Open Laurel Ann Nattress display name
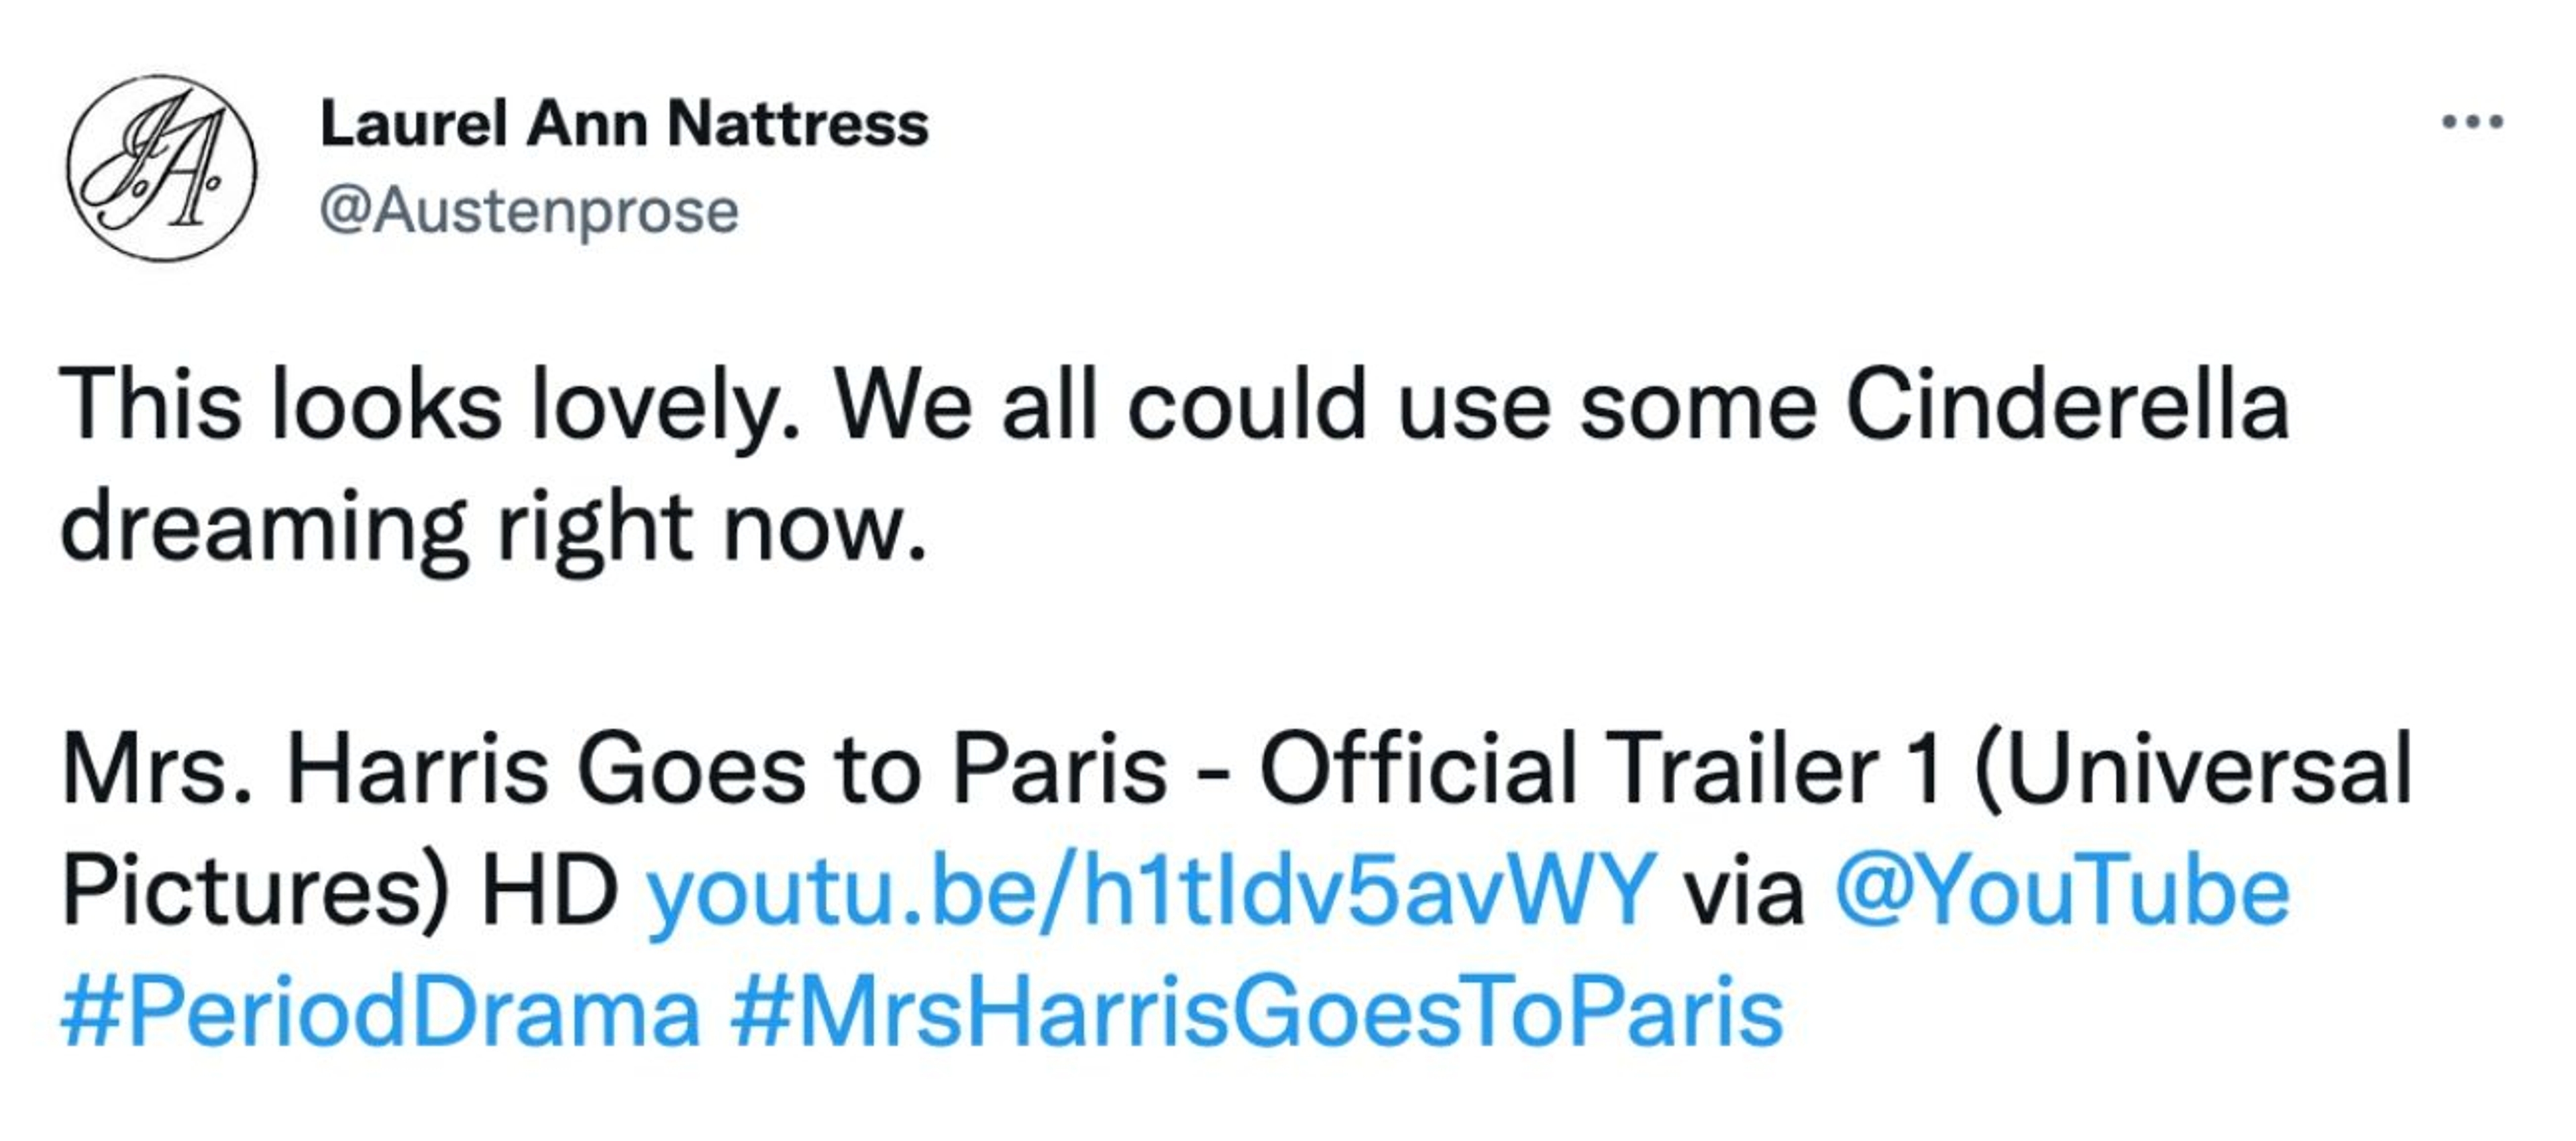This screenshot has height=1141, width=2576. 624,124
